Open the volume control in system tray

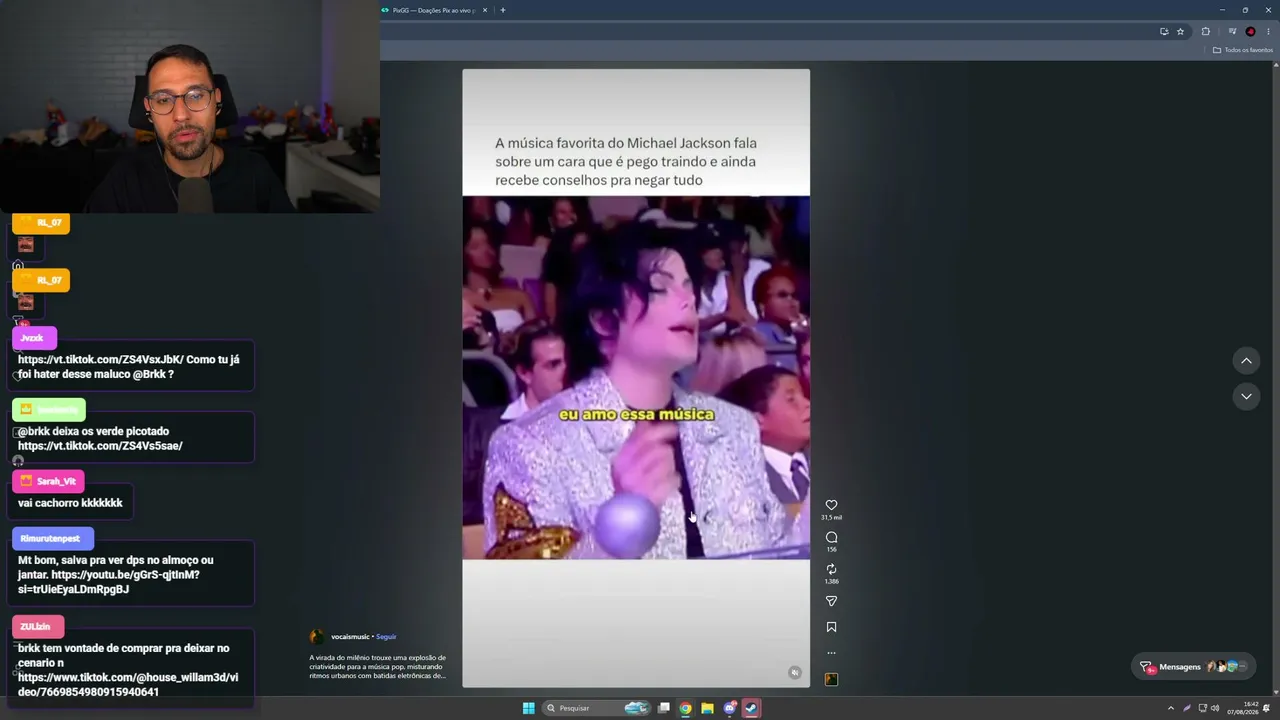coord(1215,708)
